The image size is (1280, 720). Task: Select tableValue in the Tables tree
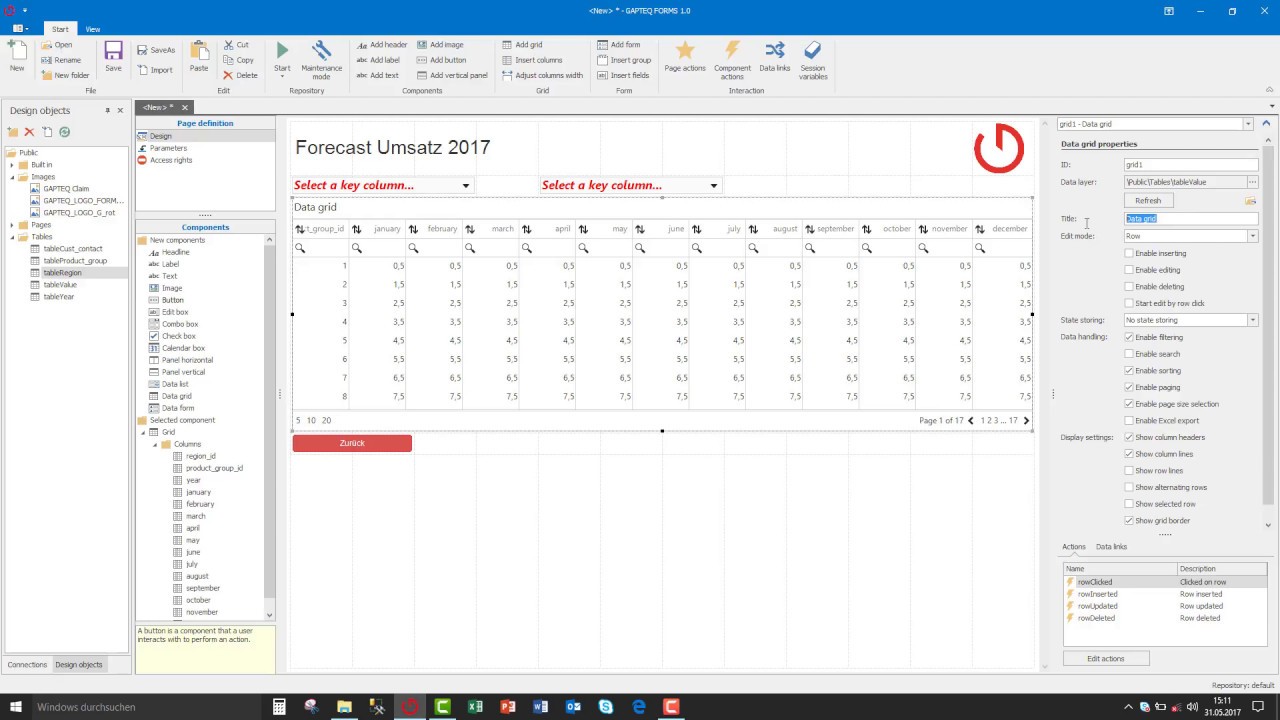(x=60, y=285)
